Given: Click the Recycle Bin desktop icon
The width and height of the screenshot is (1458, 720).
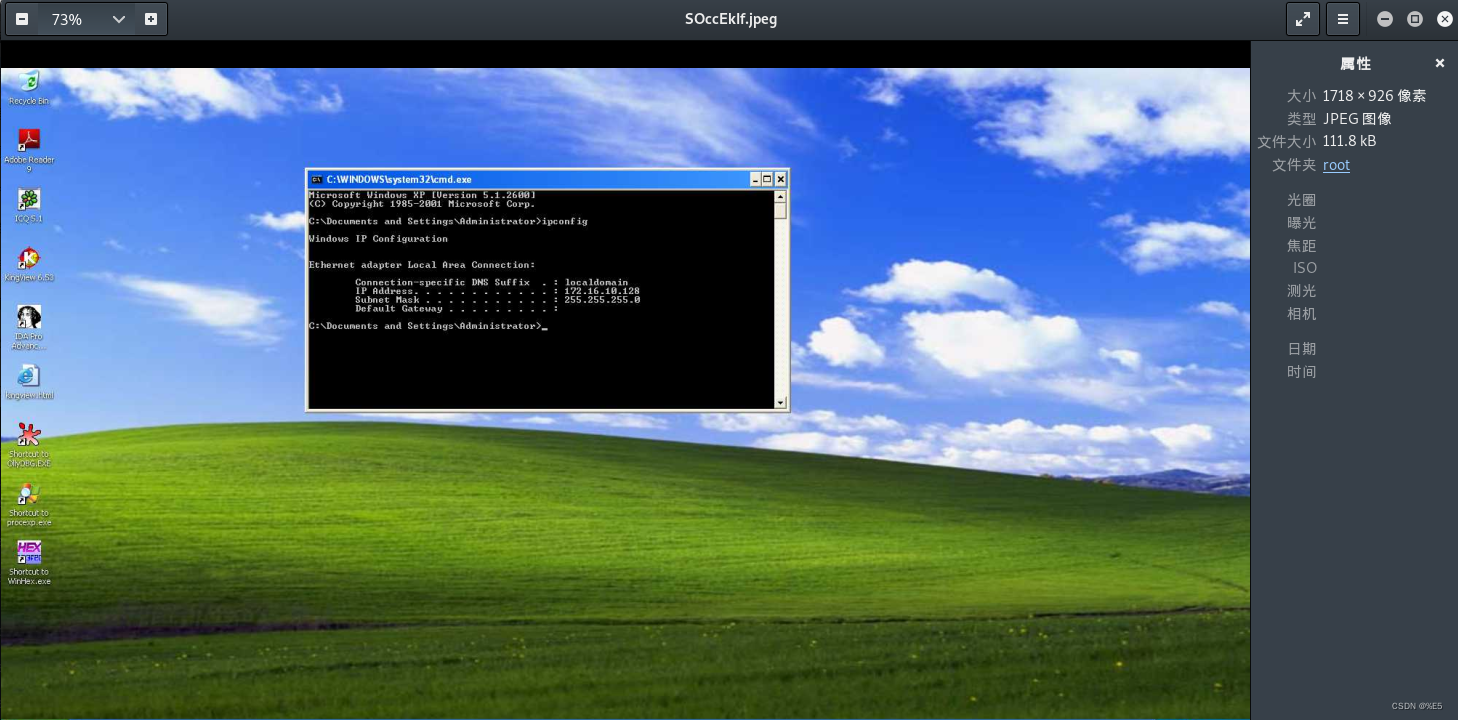Looking at the screenshot, I should coord(29,88).
